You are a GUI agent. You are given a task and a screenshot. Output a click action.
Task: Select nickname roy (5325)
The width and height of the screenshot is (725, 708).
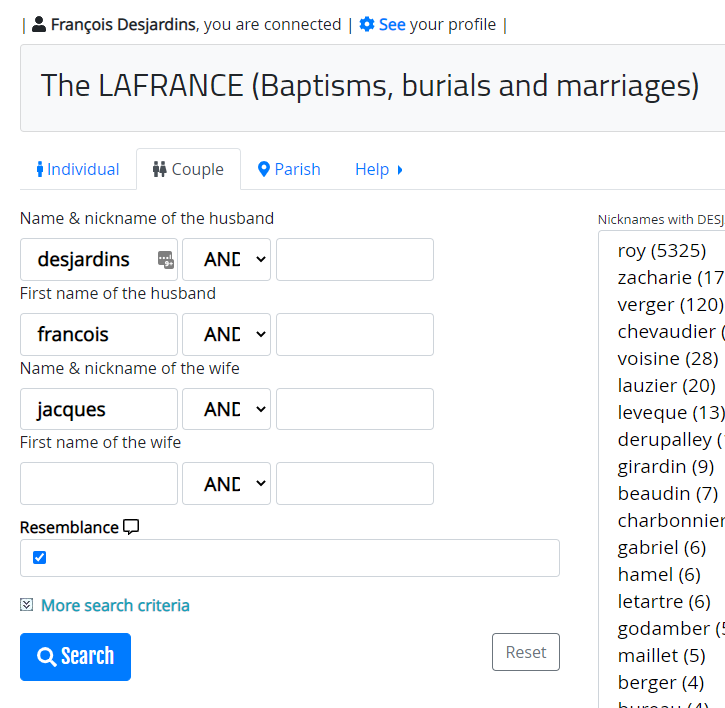tap(662, 251)
